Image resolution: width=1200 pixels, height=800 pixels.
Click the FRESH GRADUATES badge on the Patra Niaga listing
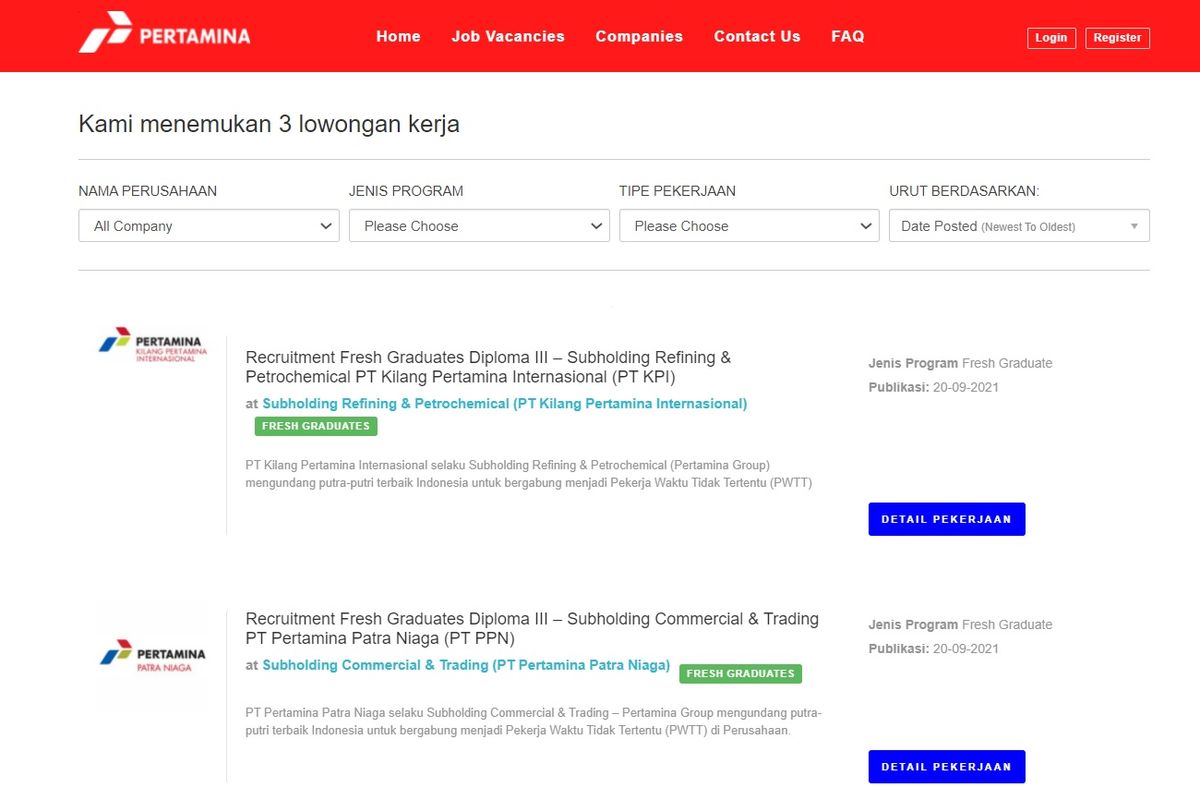(x=740, y=673)
